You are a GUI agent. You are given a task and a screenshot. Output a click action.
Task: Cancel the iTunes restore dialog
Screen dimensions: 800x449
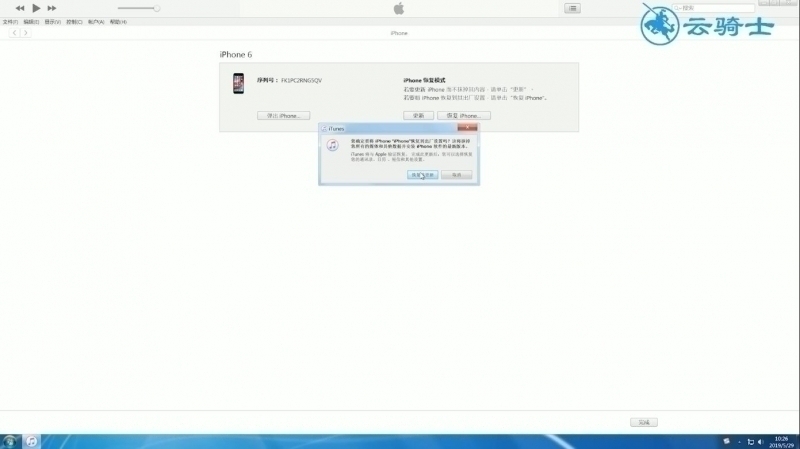(x=457, y=175)
